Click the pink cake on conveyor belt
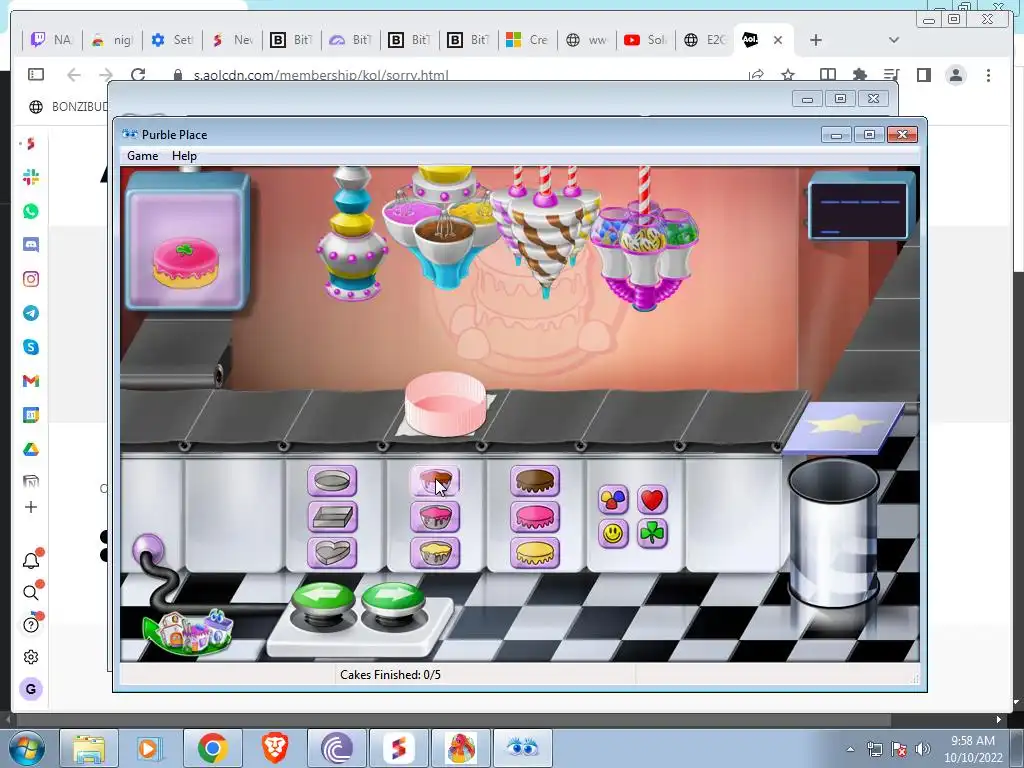The image size is (1024, 768). [445, 404]
